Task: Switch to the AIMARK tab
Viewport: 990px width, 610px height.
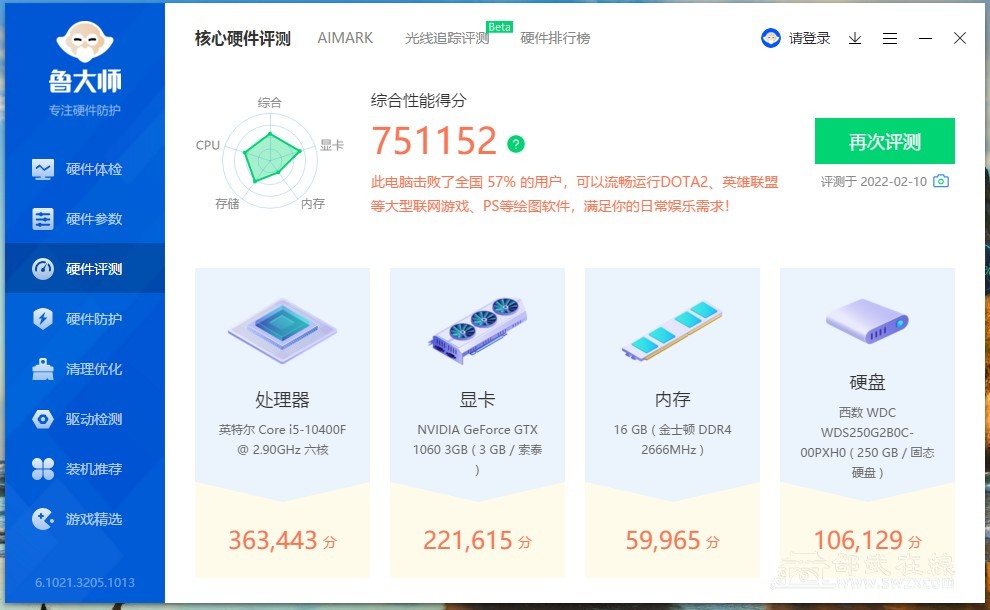Action: (x=345, y=38)
